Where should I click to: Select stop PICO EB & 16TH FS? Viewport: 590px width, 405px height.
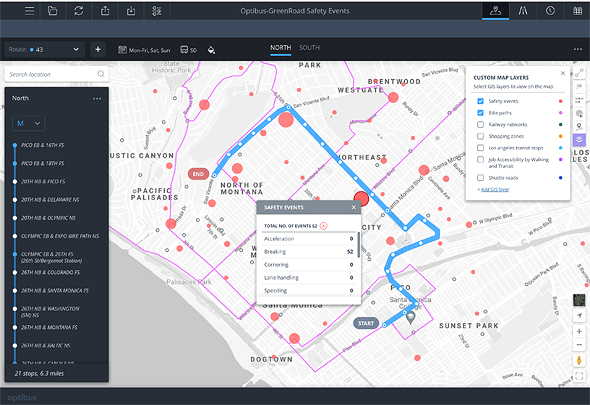[43, 145]
